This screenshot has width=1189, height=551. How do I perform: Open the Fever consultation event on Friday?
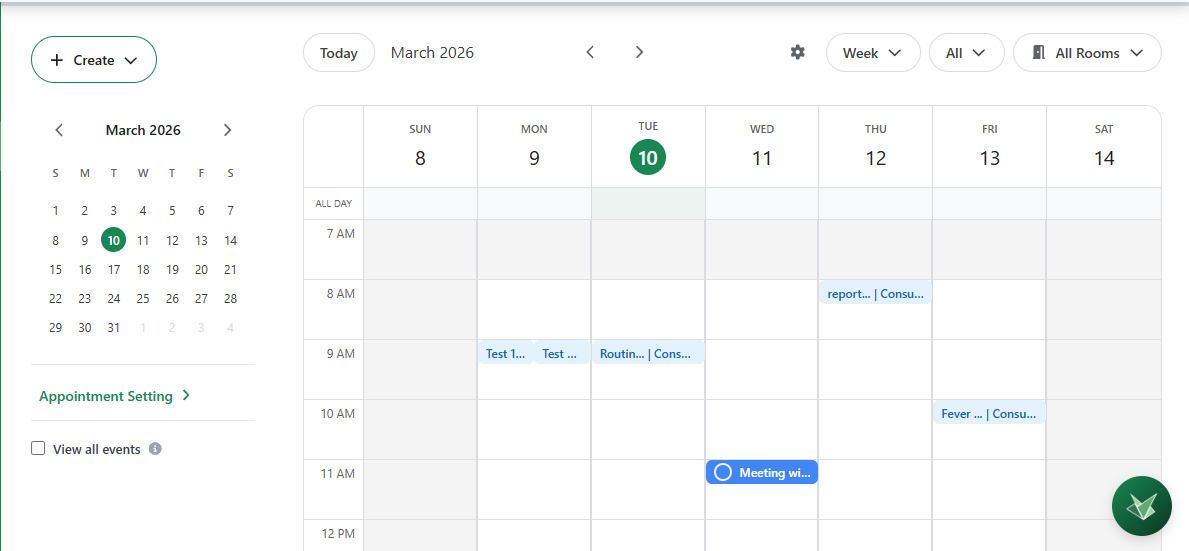click(989, 413)
